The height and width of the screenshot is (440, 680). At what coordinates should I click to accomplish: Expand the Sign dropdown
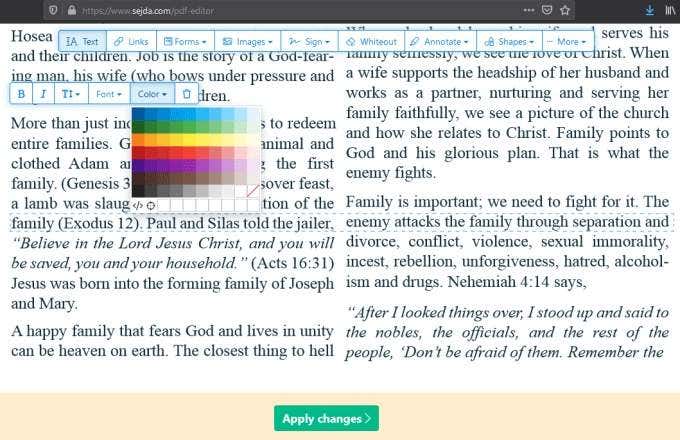click(x=309, y=42)
